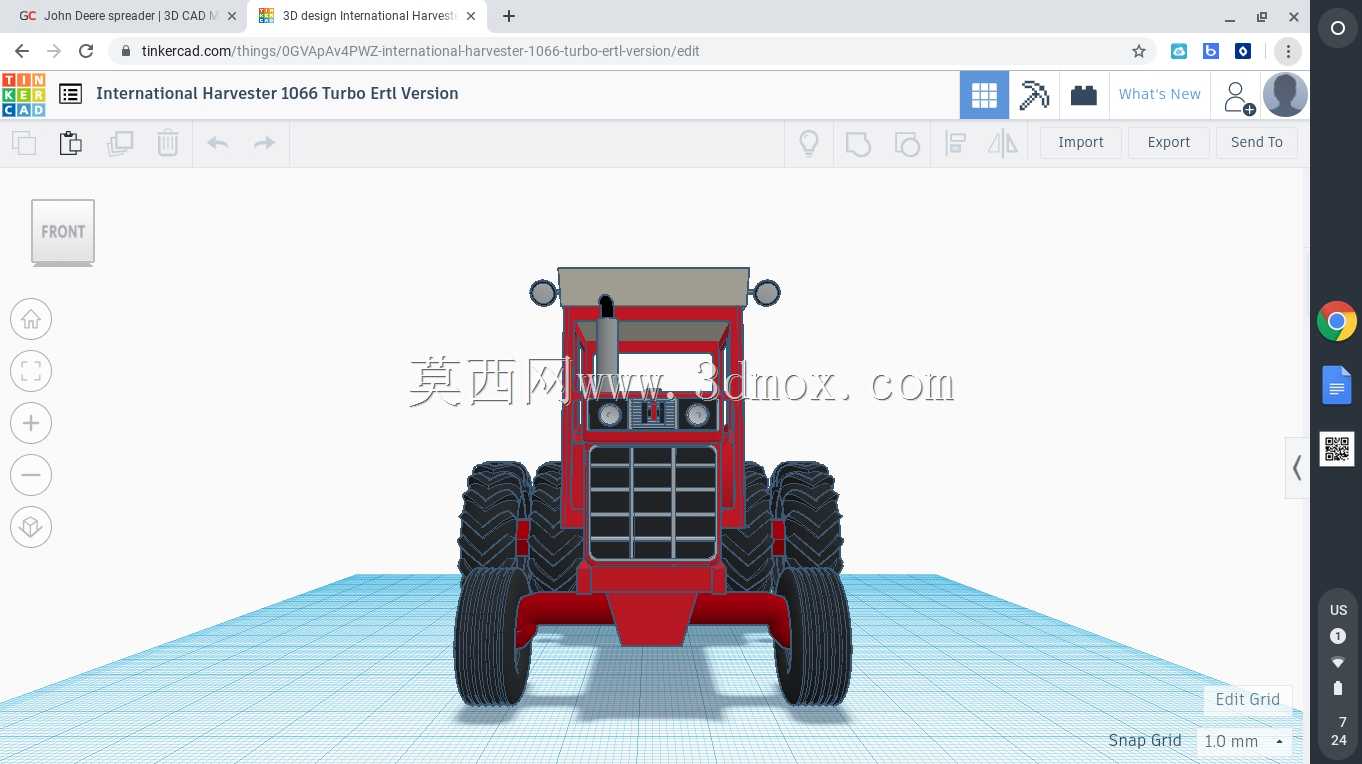Click the Ungroup shapes icon
Viewport: 1362px width, 764px height.
click(x=906, y=143)
